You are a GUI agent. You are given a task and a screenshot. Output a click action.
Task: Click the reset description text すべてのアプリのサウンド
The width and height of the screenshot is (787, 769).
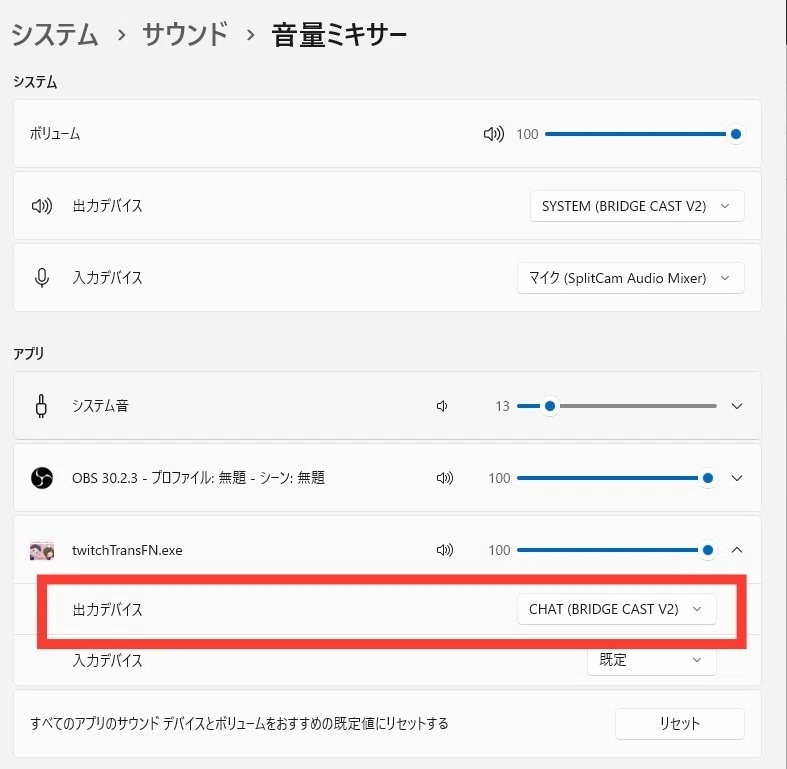click(239, 723)
